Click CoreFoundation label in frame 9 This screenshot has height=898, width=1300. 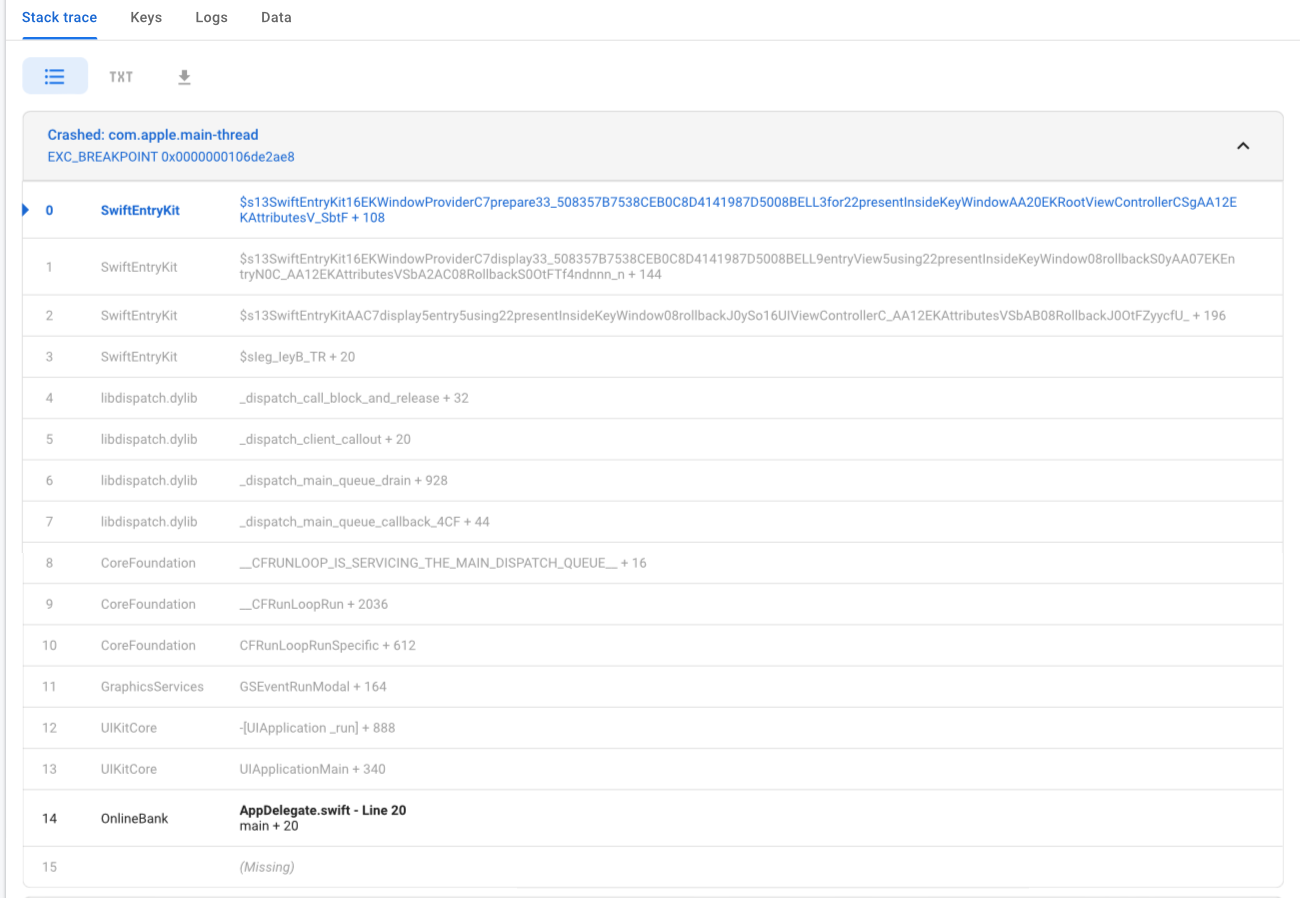tap(148, 604)
